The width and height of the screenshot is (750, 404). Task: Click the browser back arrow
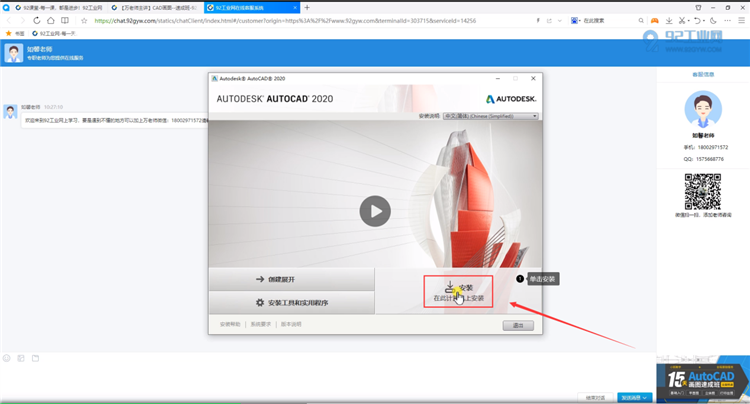tap(9, 21)
